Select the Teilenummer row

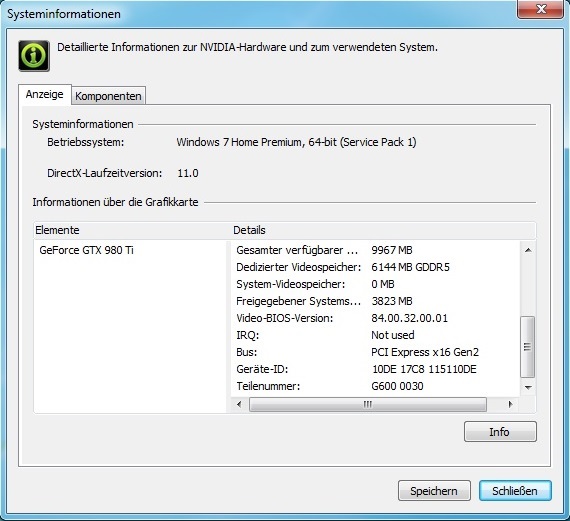pos(376,386)
